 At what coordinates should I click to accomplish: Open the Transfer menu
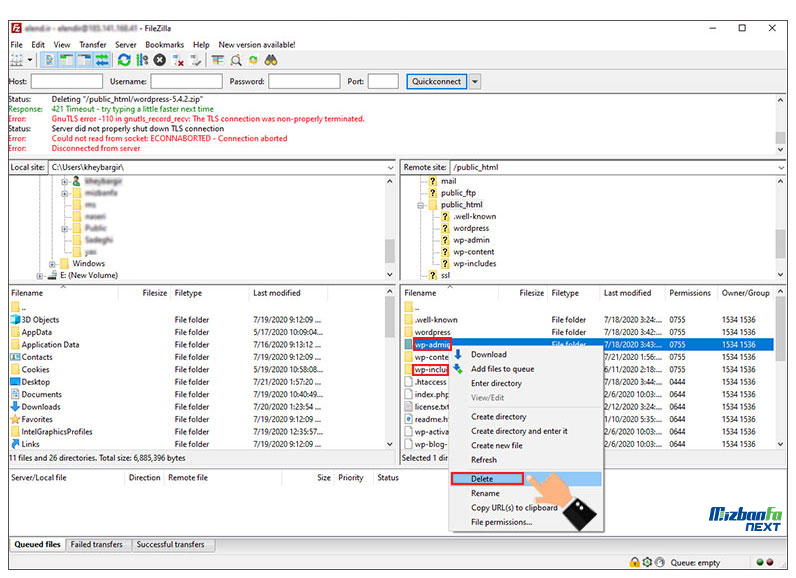pos(93,45)
